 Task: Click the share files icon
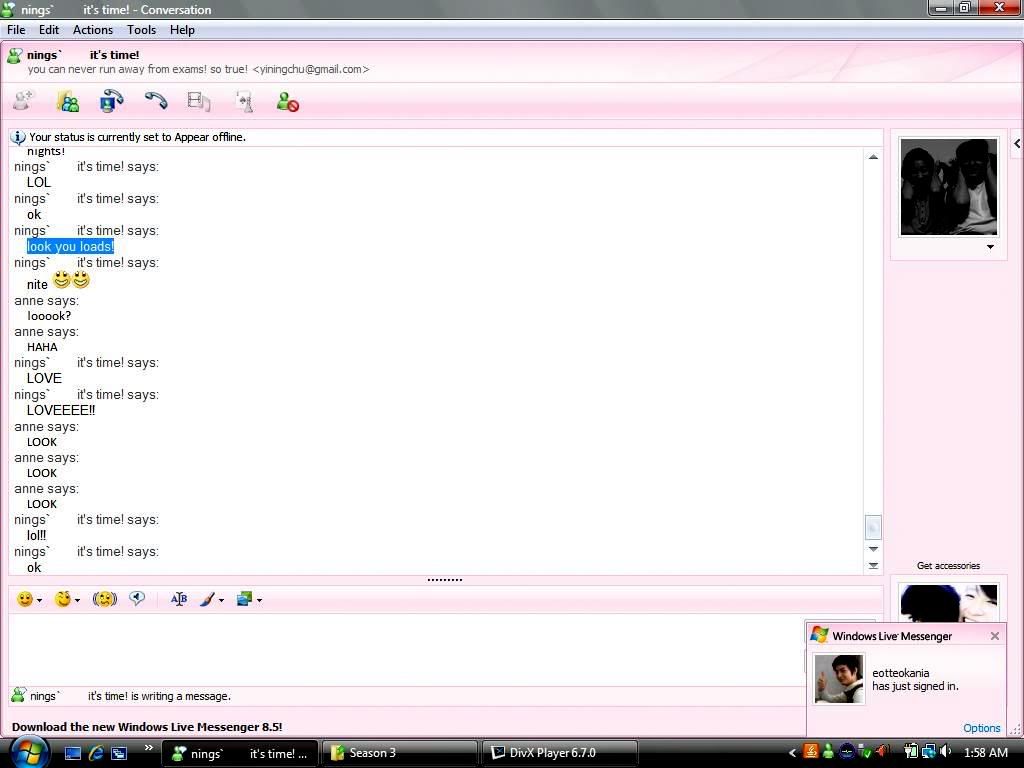68,101
